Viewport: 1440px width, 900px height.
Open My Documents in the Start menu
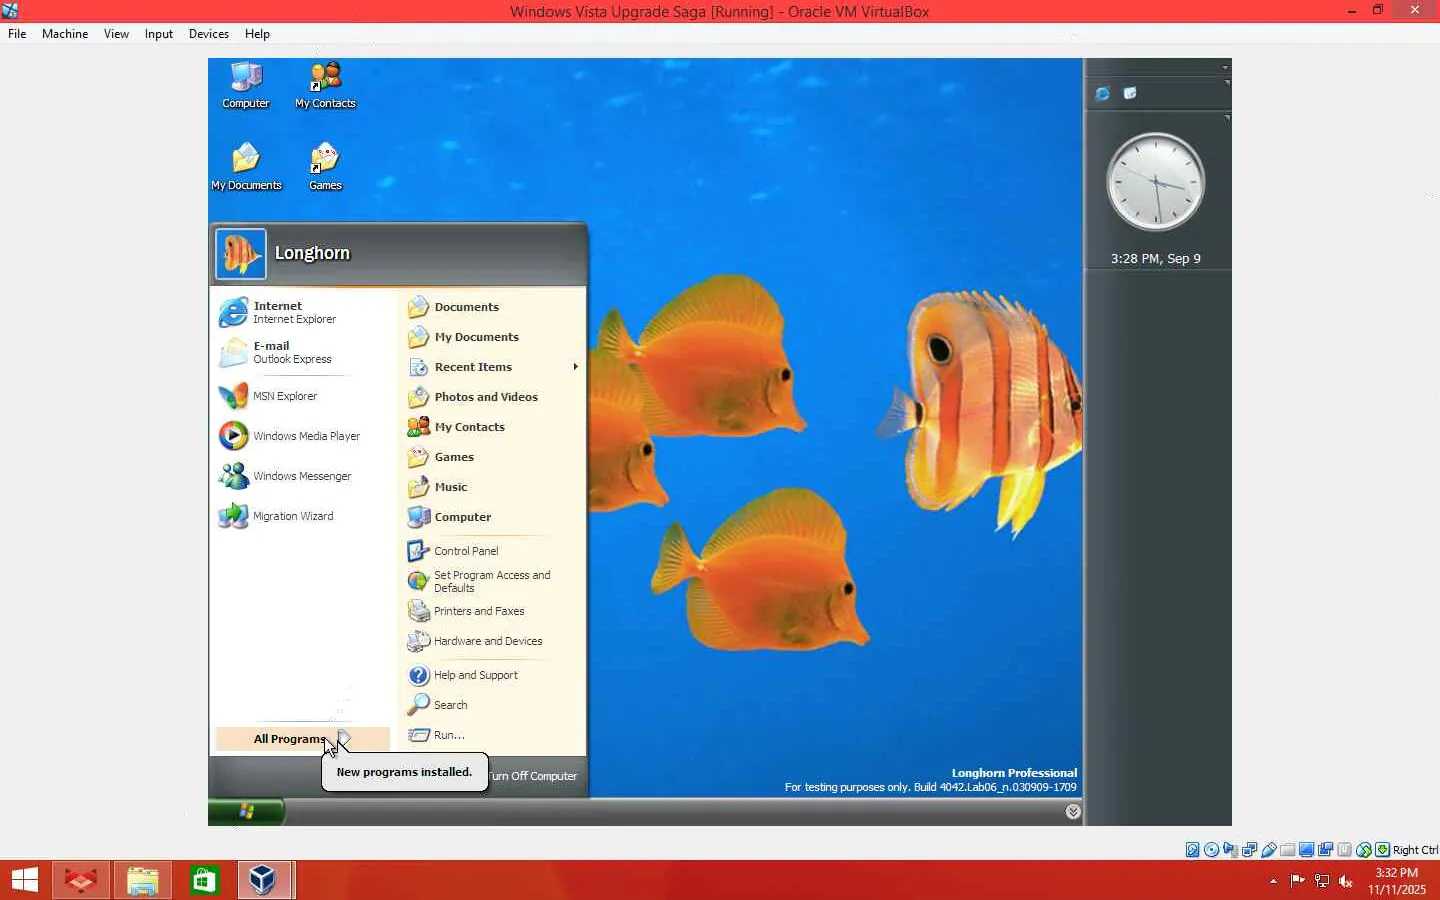coord(492,337)
